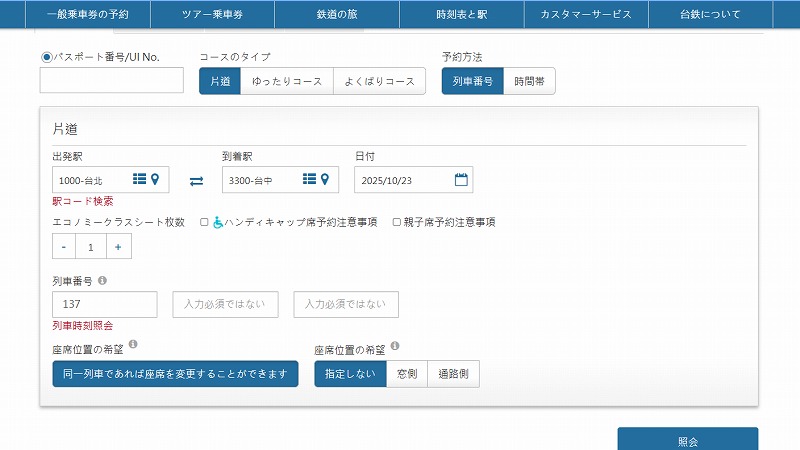Click the passport number input field

(x=112, y=80)
